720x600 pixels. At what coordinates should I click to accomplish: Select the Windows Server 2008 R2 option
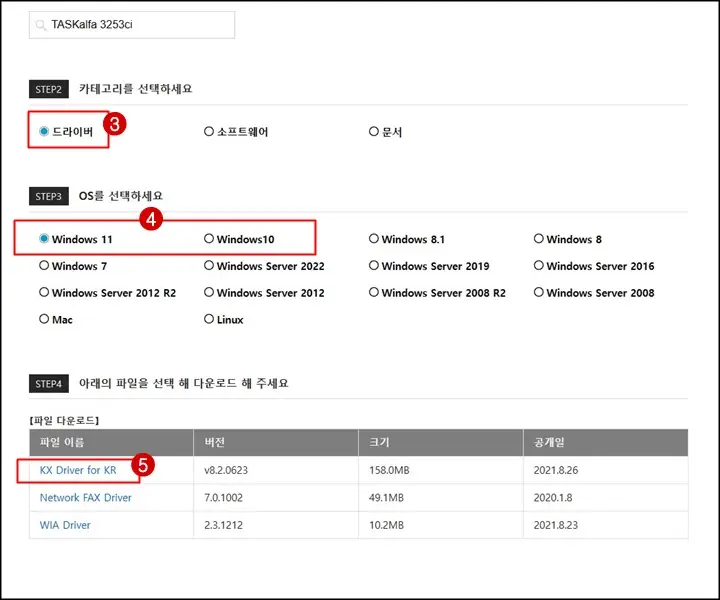tap(374, 292)
